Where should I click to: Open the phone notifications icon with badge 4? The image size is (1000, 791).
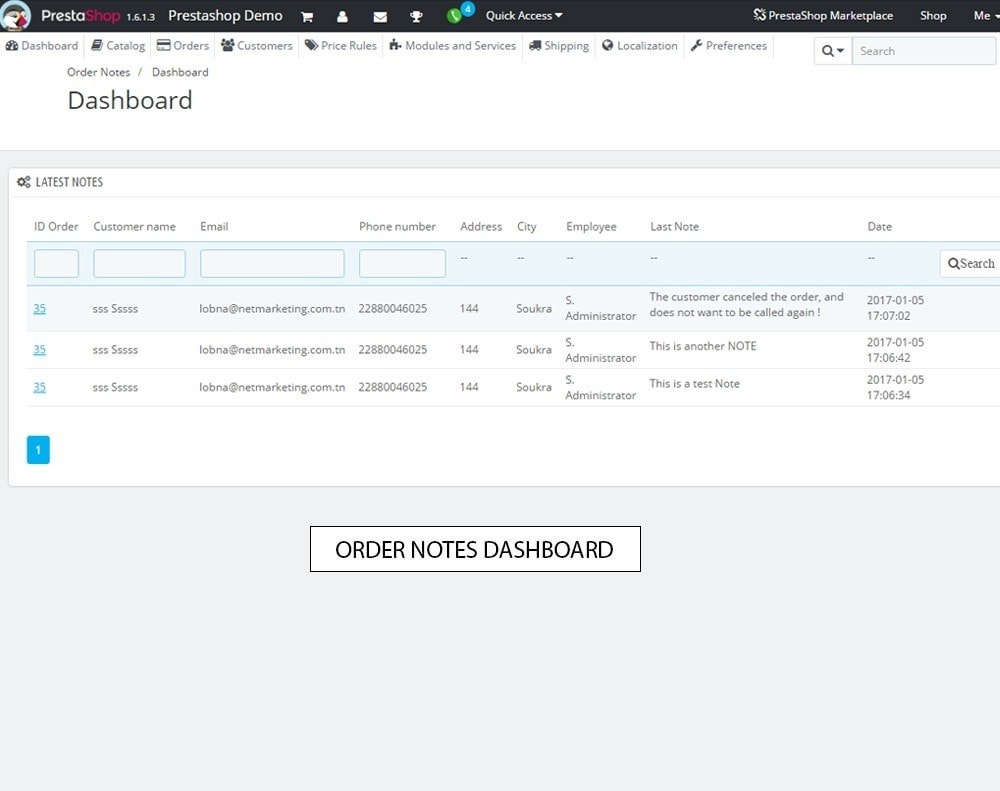coord(453,15)
